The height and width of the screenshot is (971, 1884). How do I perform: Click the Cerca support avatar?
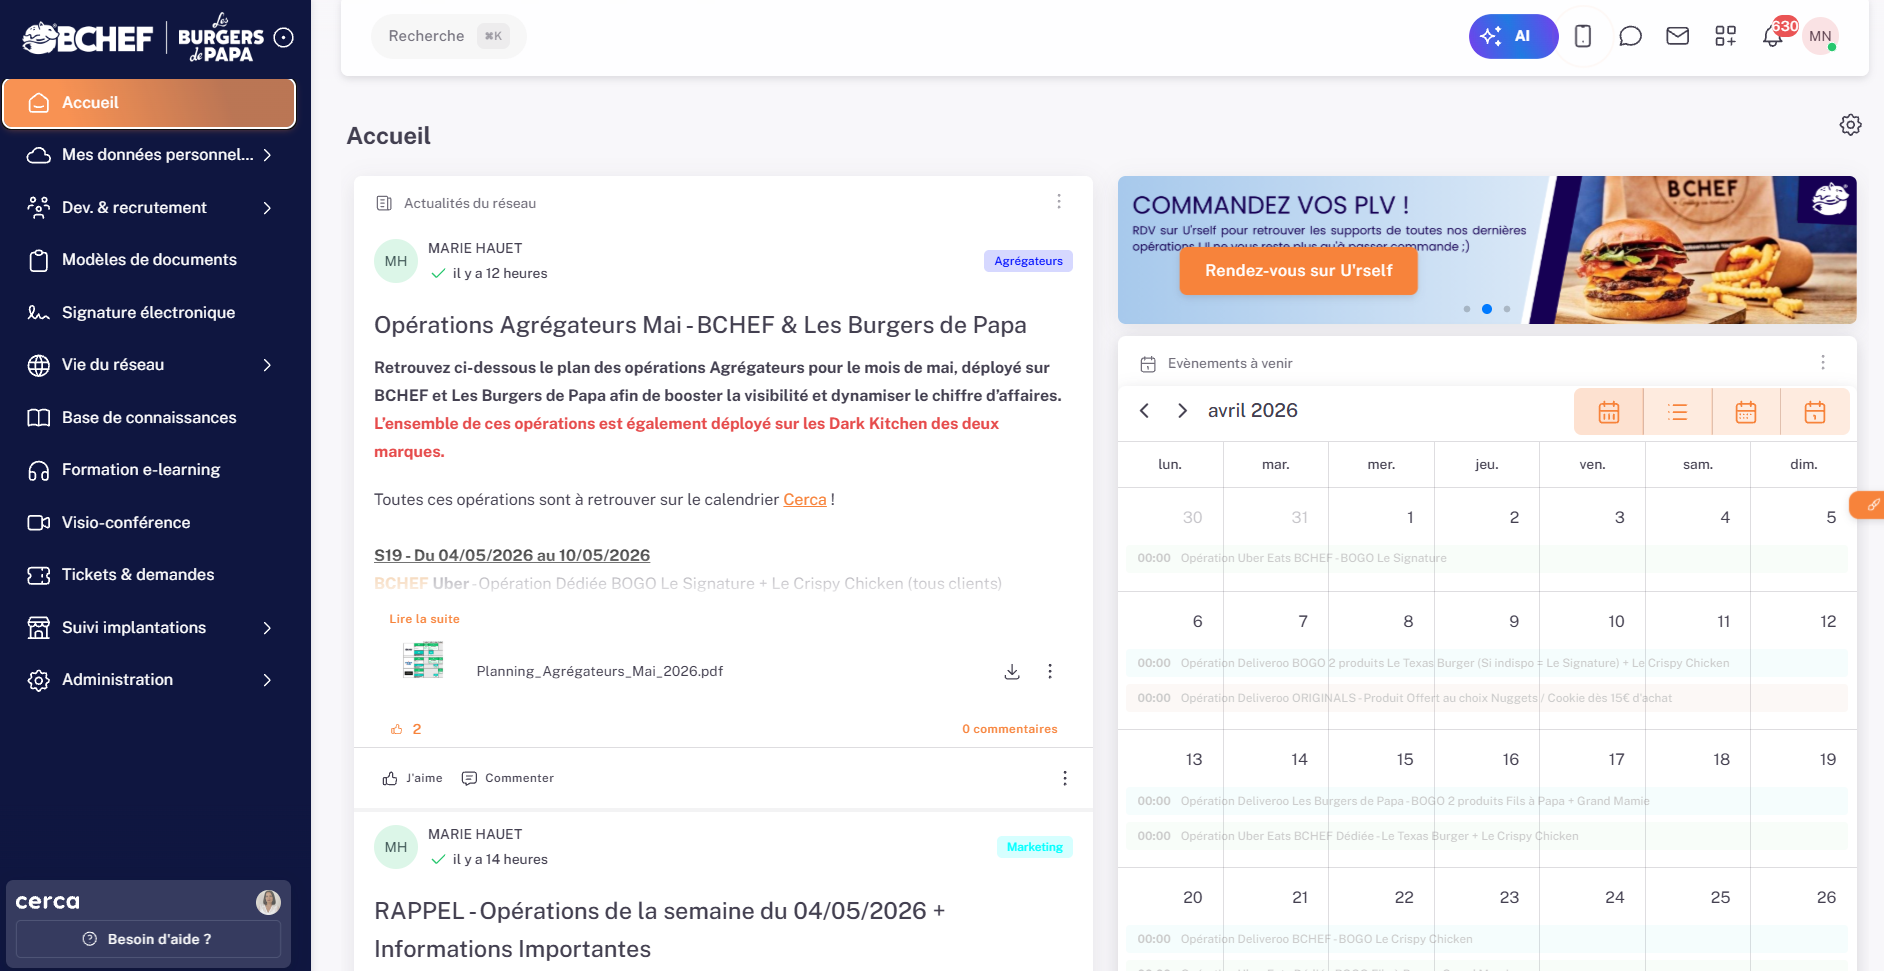pyautogui.click(x=268, y=902)
